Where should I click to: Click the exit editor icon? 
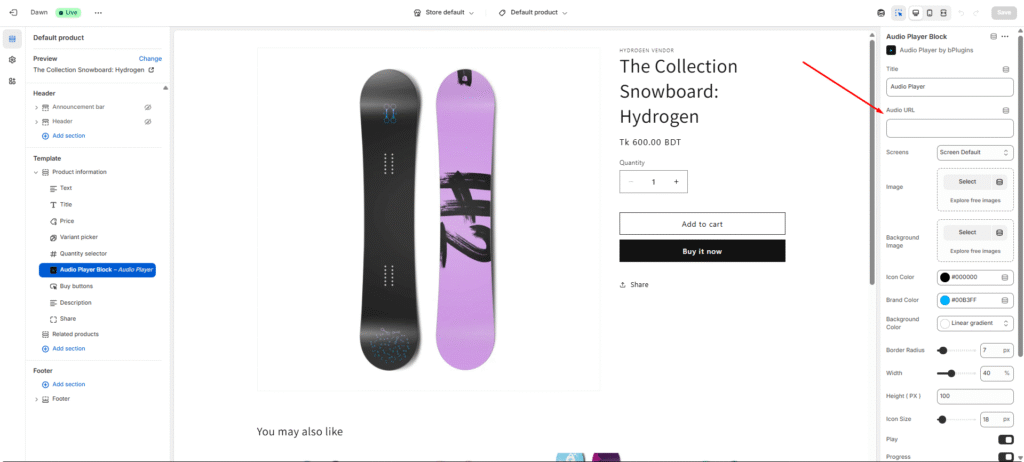[12, 12]
